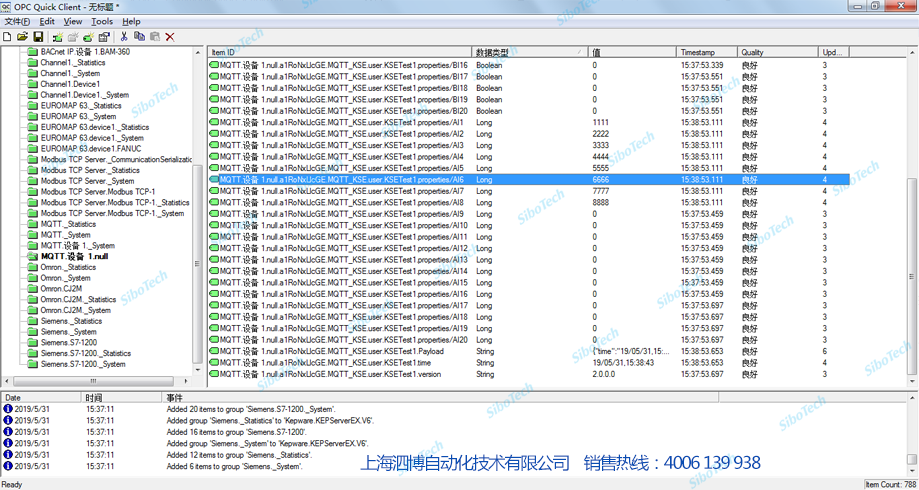Viewport: 919px width, 490px height.
Task: Sort by the Item ID column header
Action: point(340,52)
